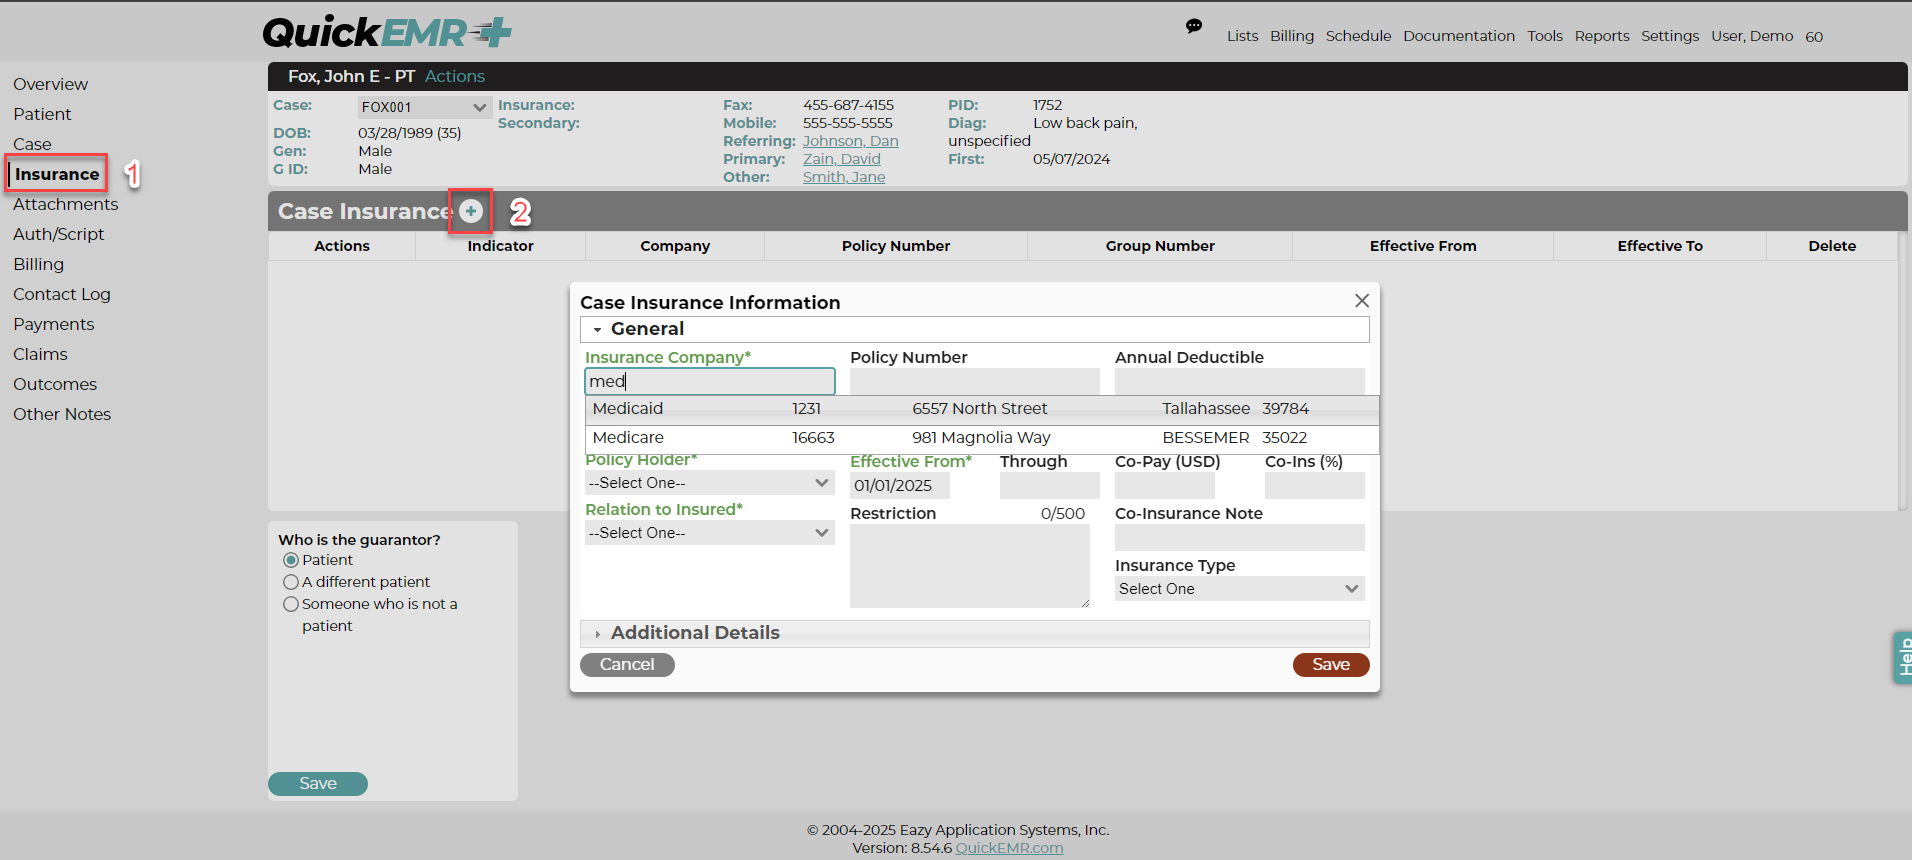Go to Claims in the sidebar
Image resolution: width=1912 pixels, height=860 pixels.
coord(41,354)
